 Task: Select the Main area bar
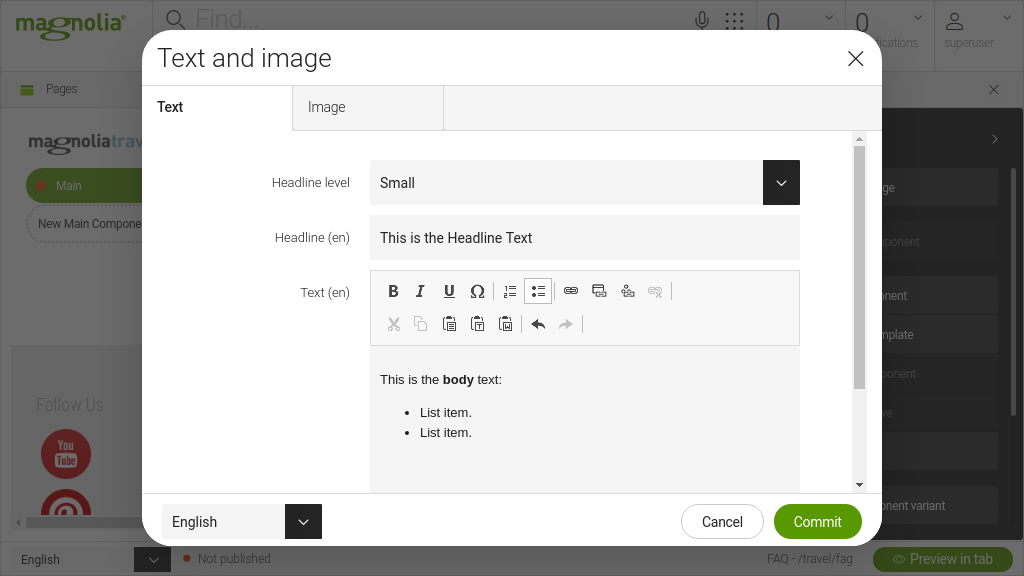pyautogui.click(x=84, y=185)
